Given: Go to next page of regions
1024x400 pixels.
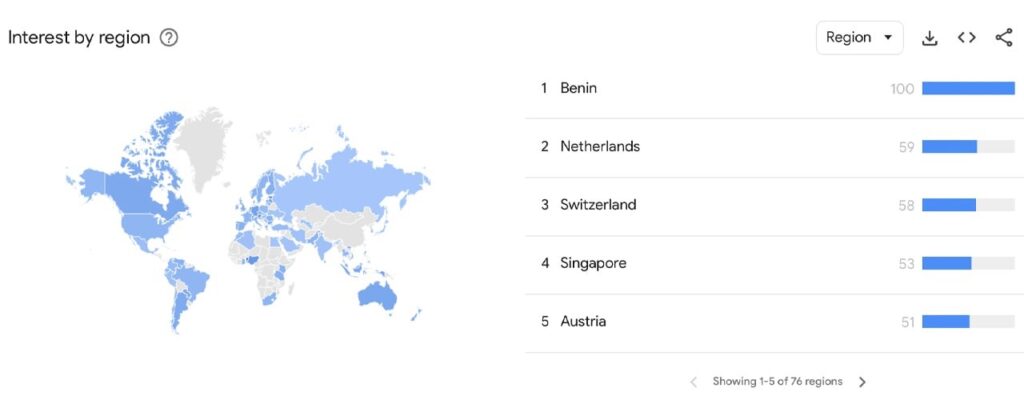Looking at the screenshot, I should pos(862,382).
